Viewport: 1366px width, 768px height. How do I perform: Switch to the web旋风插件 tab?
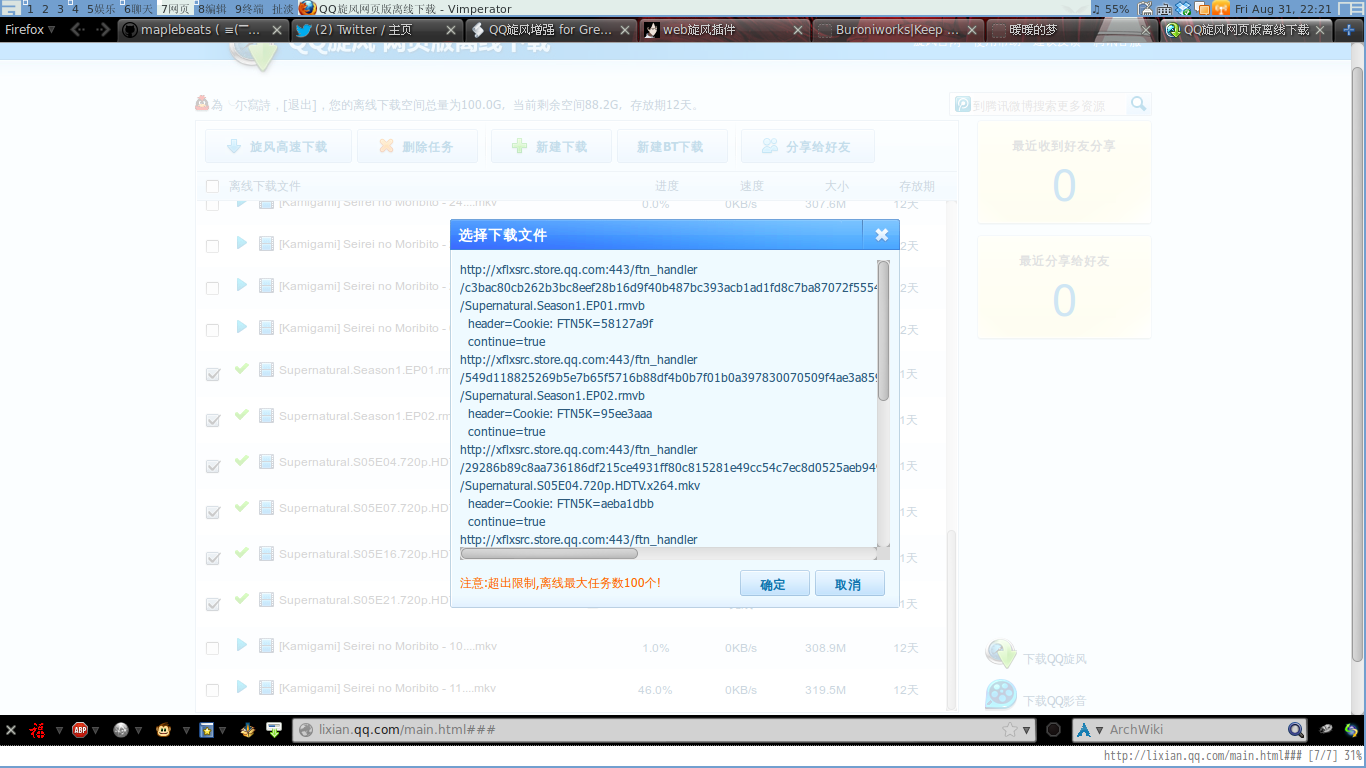(x=724, y=30)
